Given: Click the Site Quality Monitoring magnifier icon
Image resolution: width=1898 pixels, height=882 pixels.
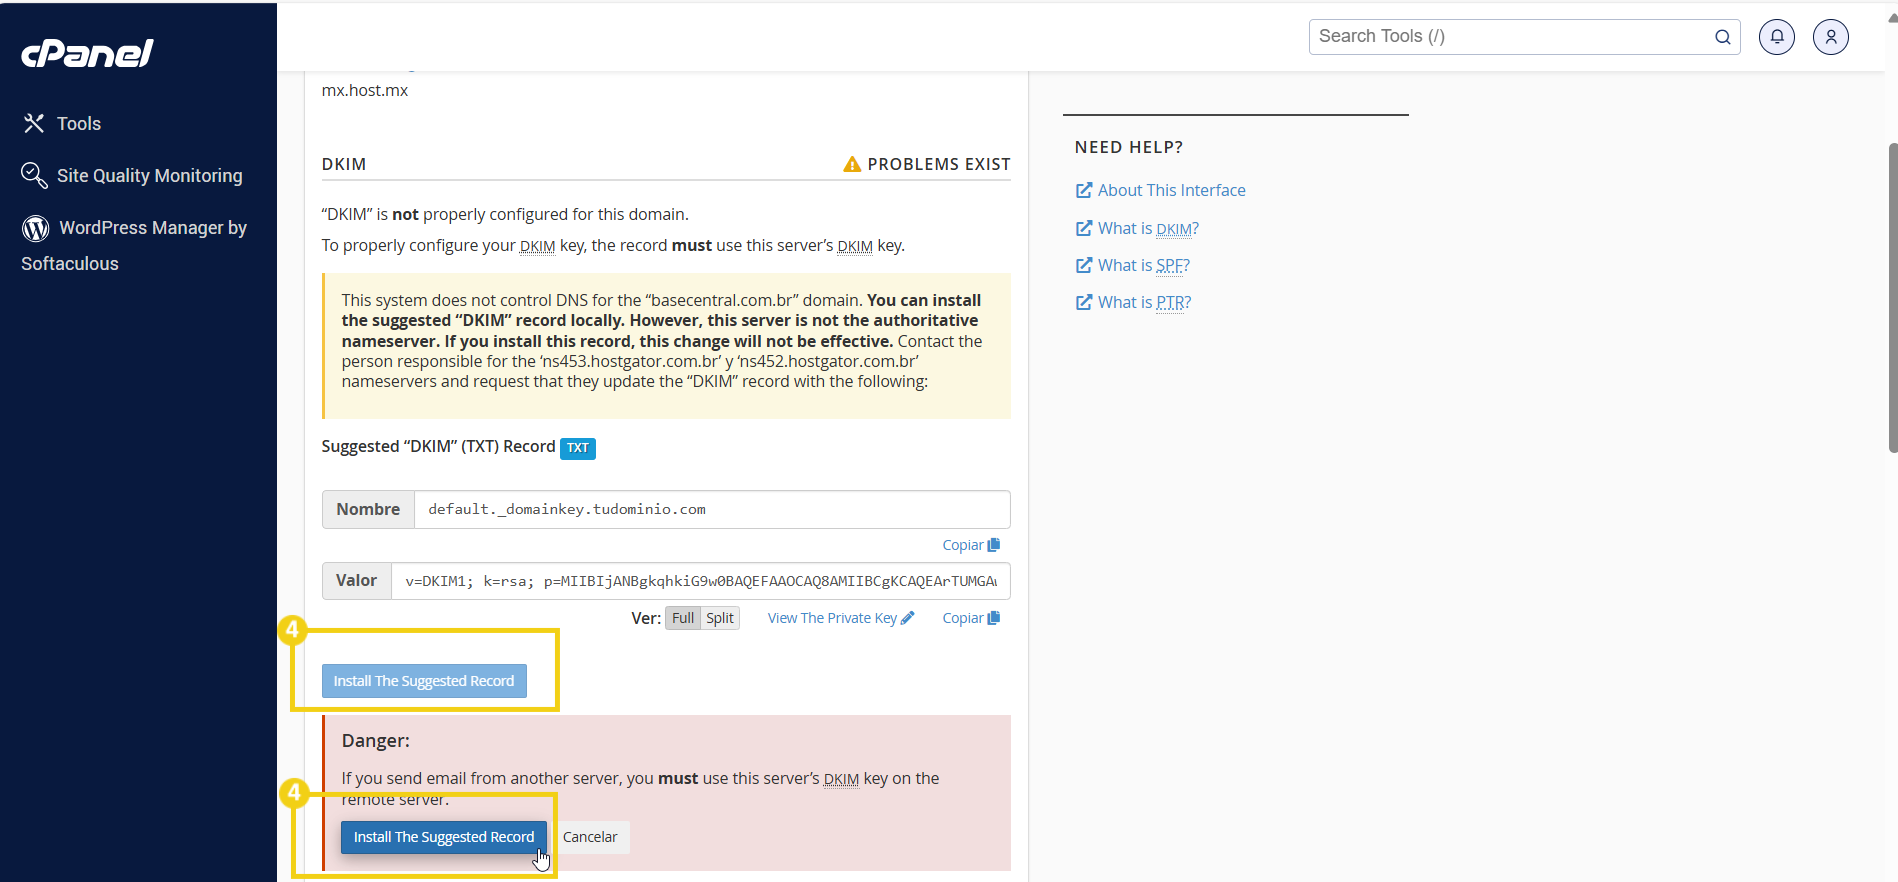Looking at the screenshot, I should tap(34, 175).
